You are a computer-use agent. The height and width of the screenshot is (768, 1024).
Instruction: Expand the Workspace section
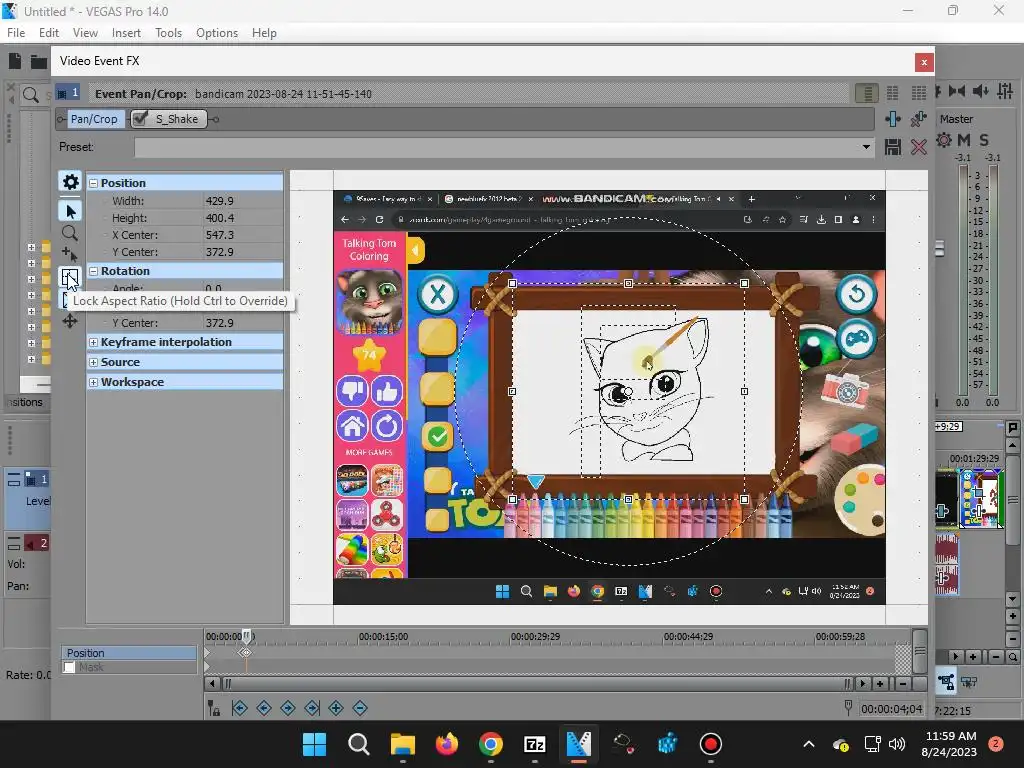point(93,382)
